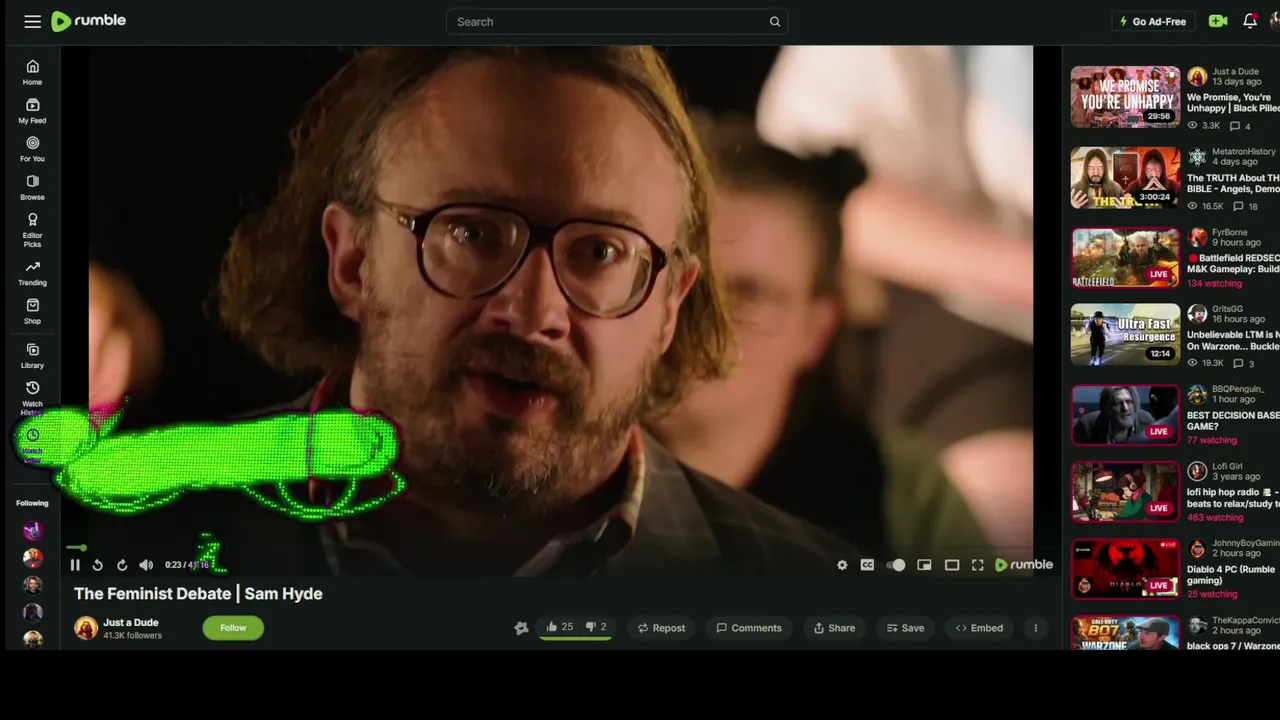Click the FyrBorne channel avatar
The width and height of the screenshot is (1280, 720).
click(1197, 237)
